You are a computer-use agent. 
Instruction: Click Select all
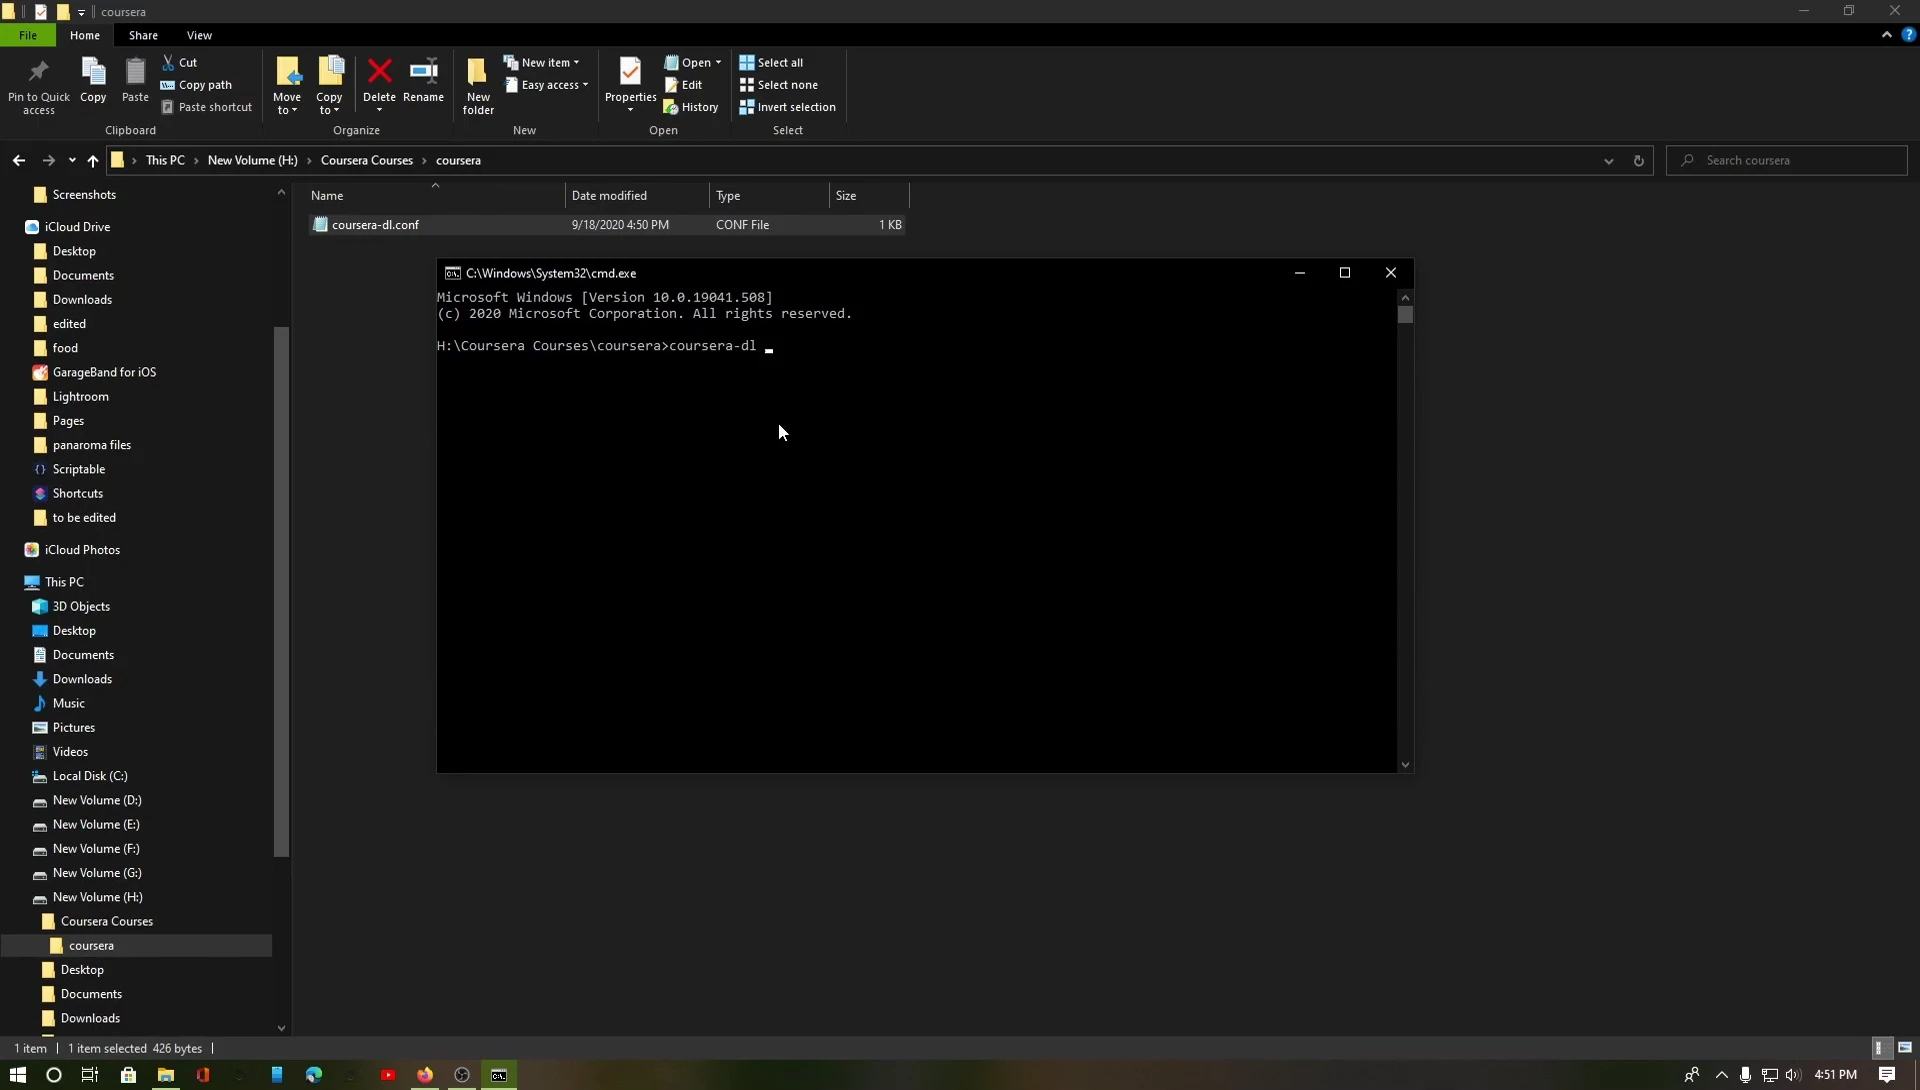[x=771, y=62]
